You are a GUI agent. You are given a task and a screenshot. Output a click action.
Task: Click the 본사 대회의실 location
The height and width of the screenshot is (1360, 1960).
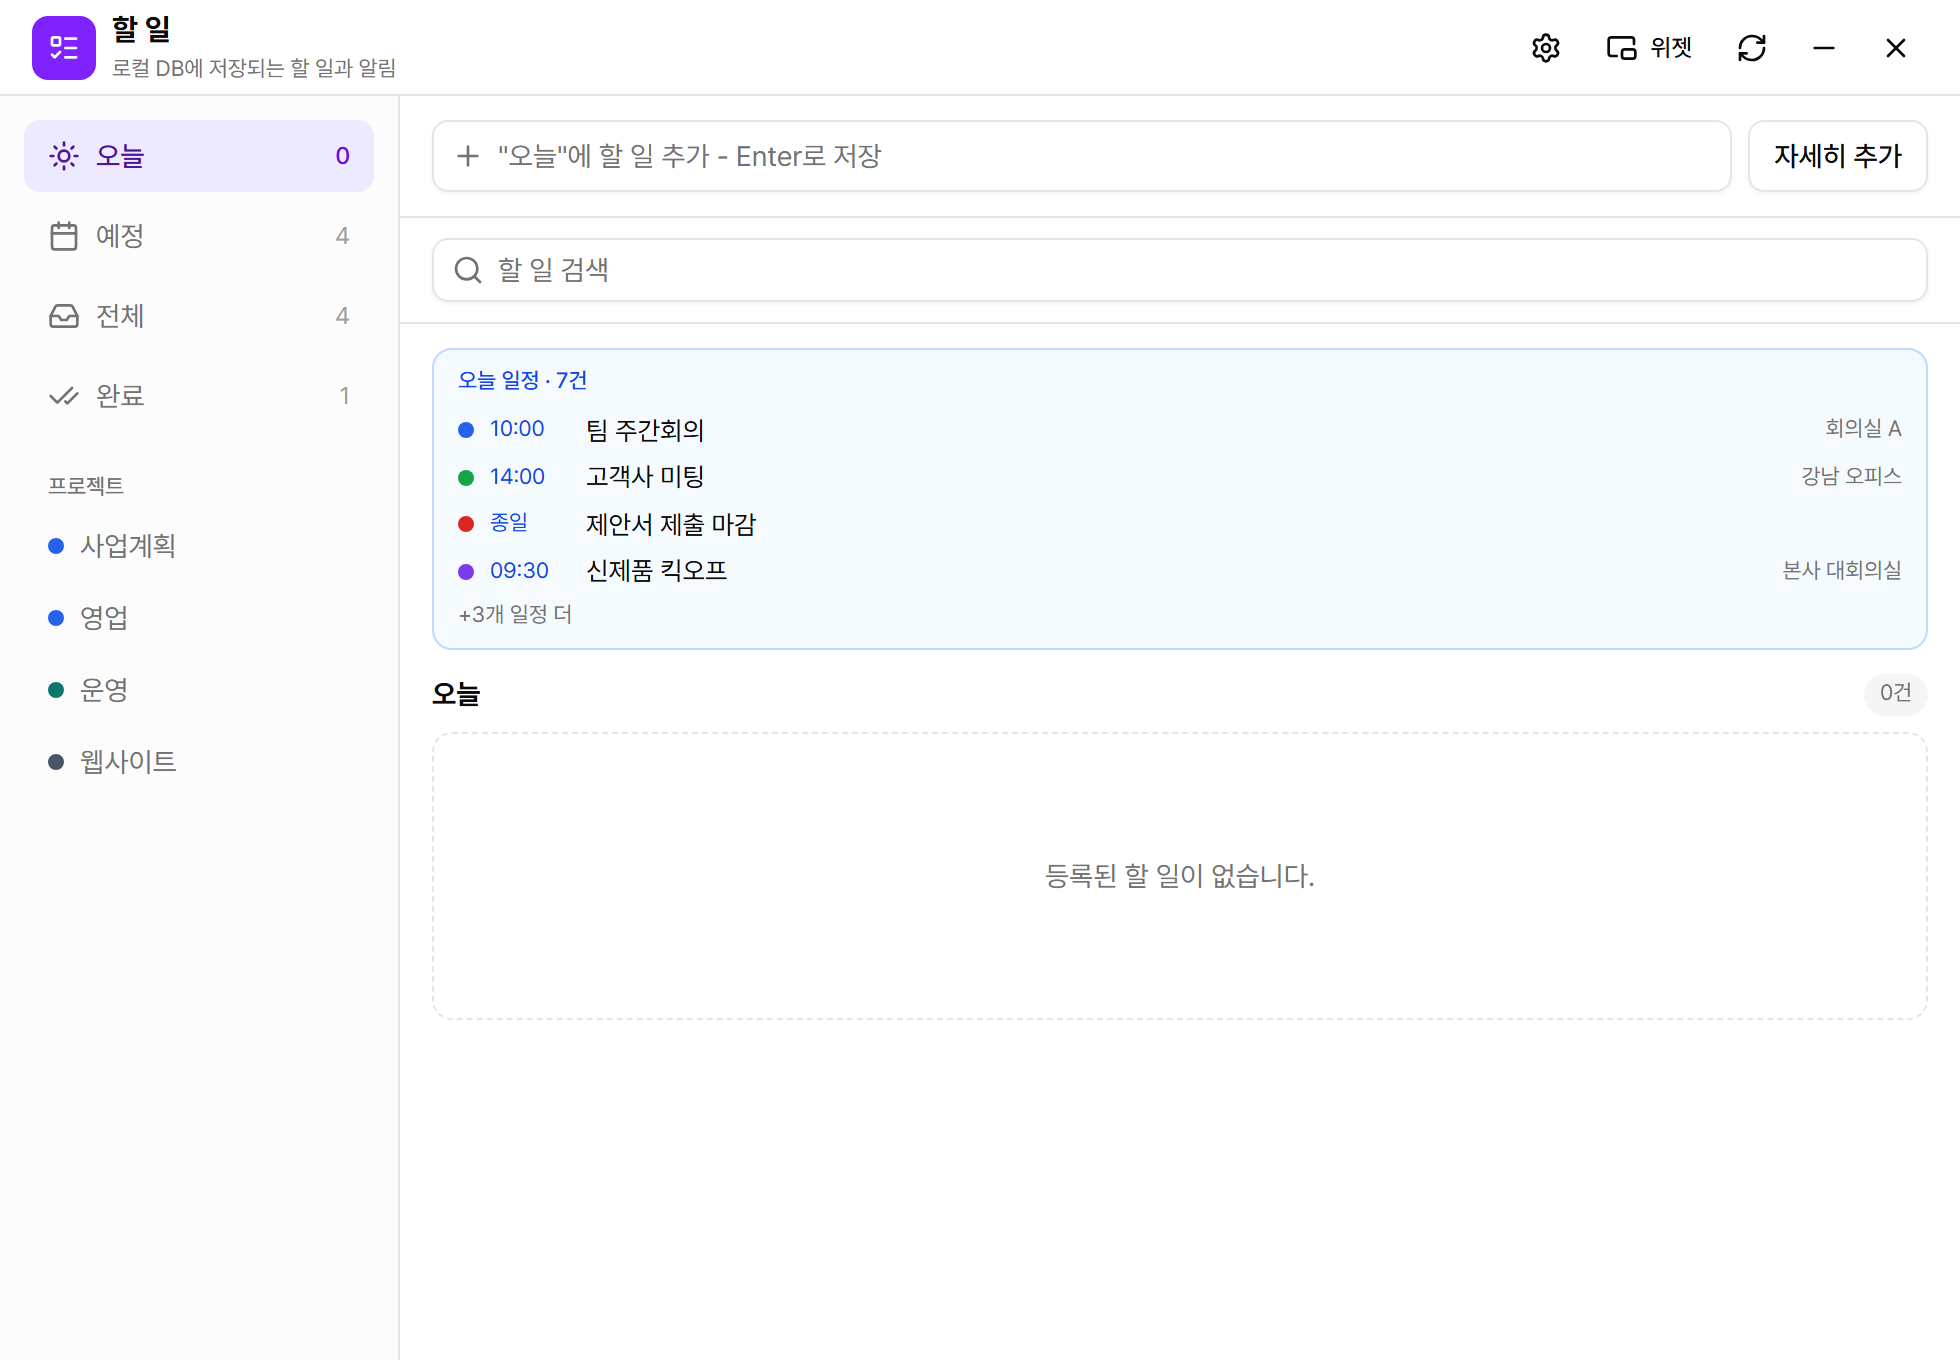[1842, 570]
